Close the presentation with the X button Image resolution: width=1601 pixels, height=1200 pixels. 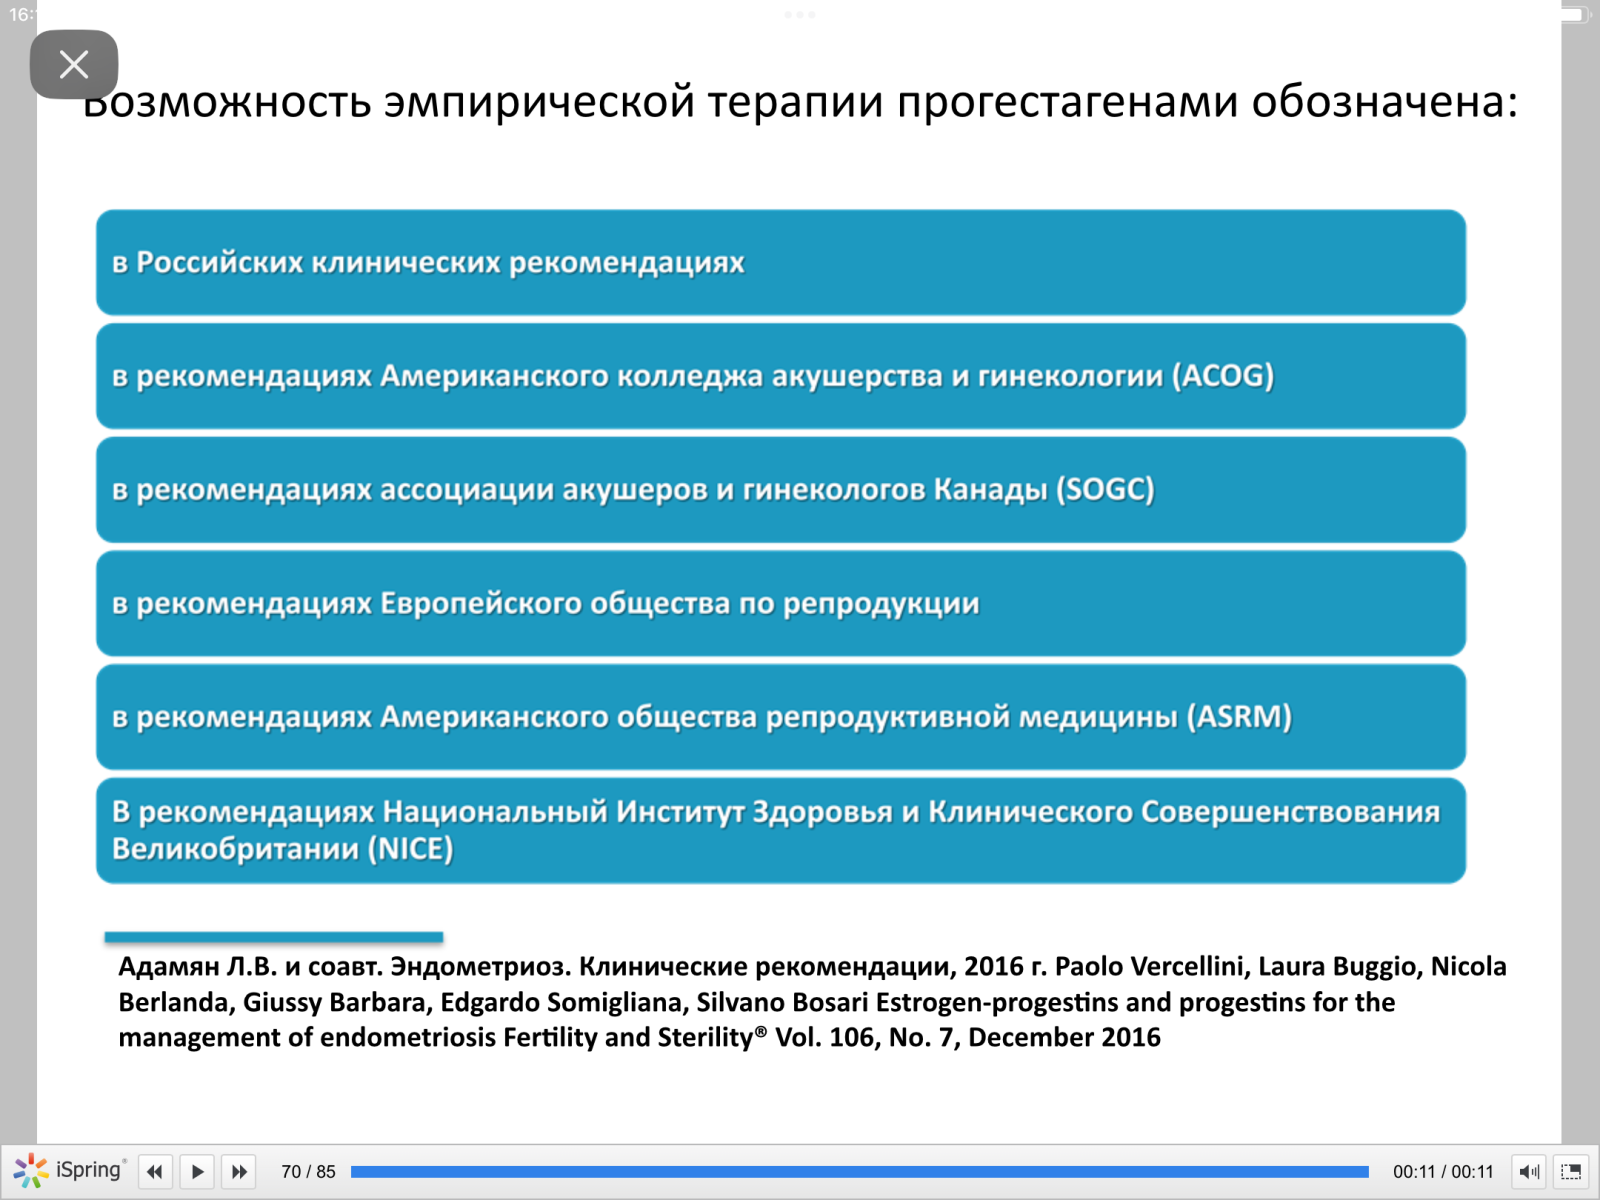[x=74, y=65]
